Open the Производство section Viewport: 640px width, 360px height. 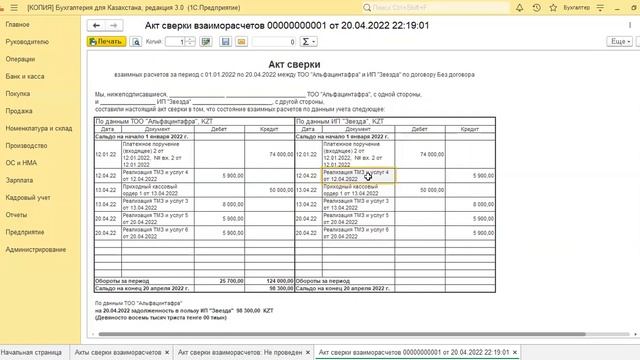tap(26, 146)
